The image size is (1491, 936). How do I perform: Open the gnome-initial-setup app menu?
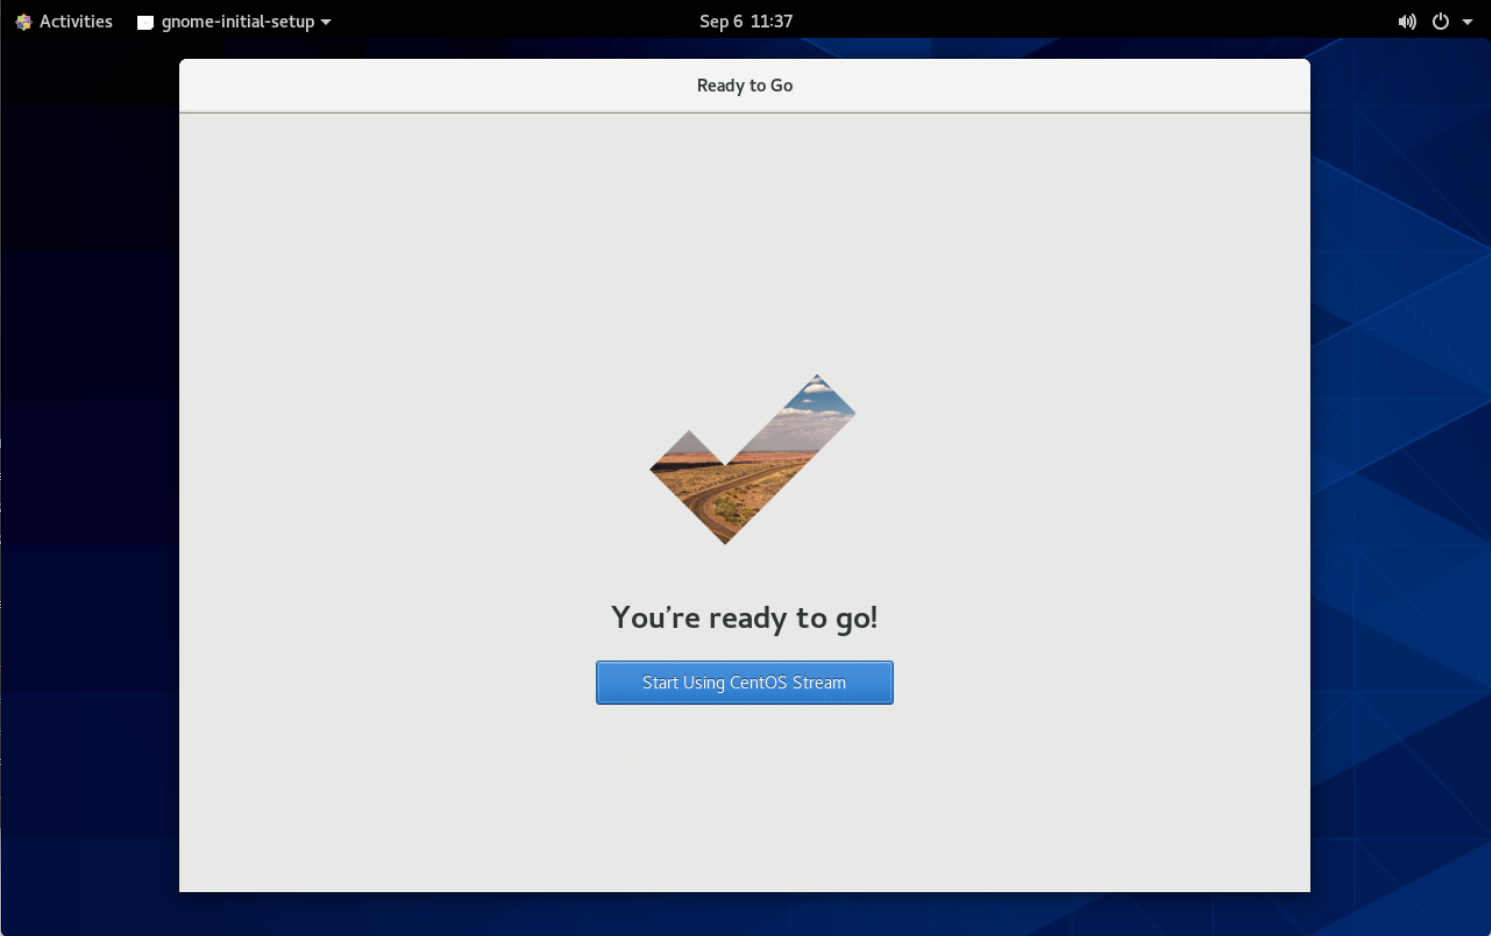[234, 21]
